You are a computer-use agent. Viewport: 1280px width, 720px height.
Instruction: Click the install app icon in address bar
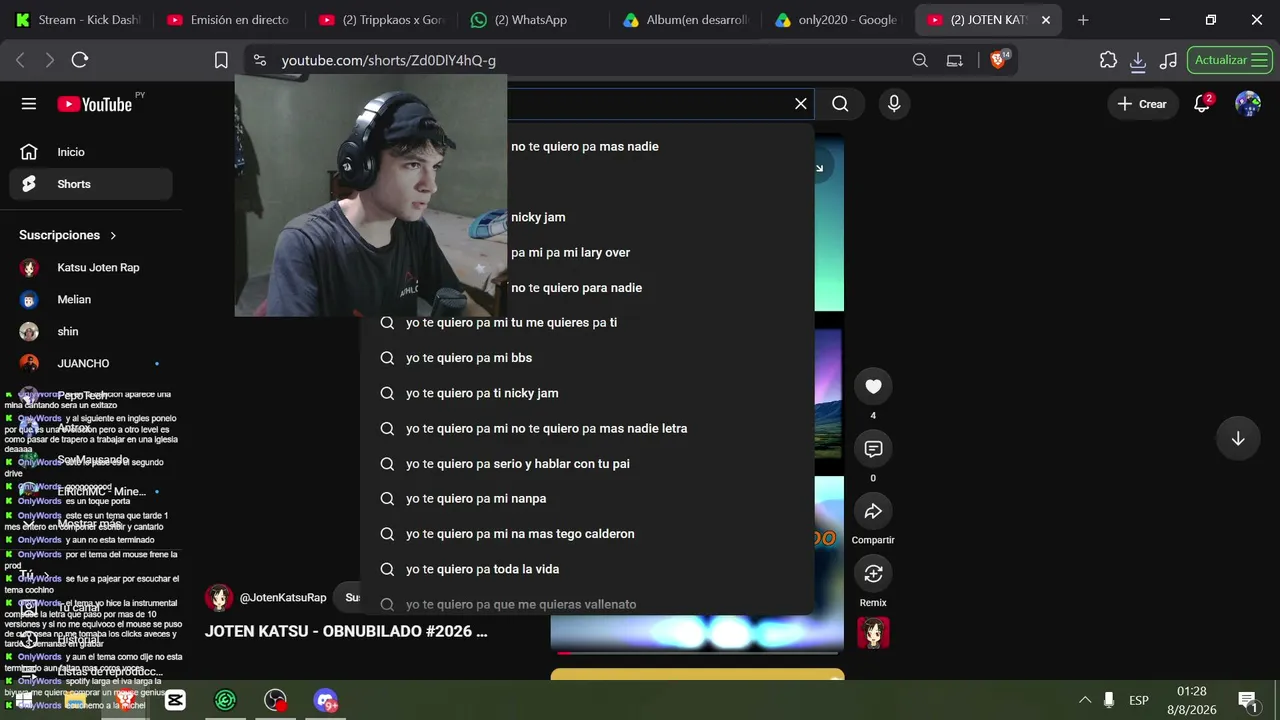click(x=955, y=60)
